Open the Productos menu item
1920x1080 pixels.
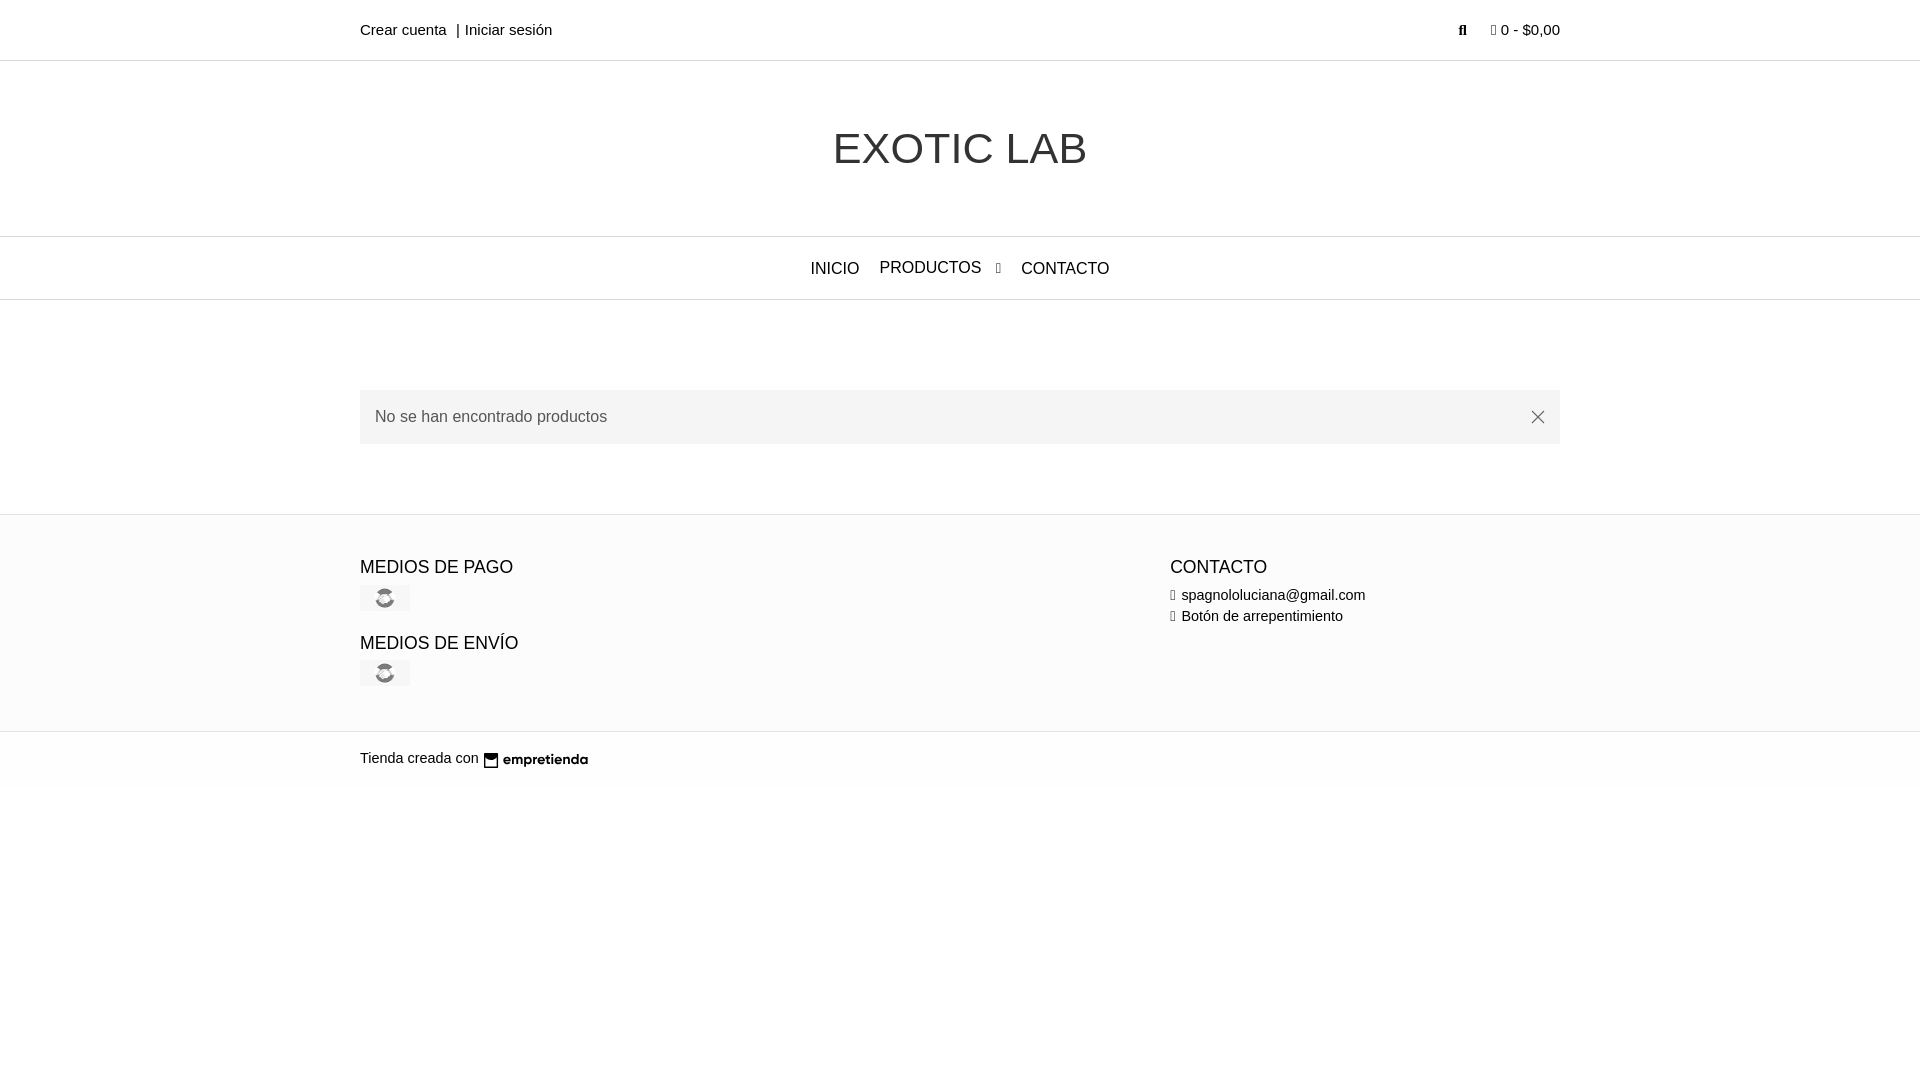point(930,268)
